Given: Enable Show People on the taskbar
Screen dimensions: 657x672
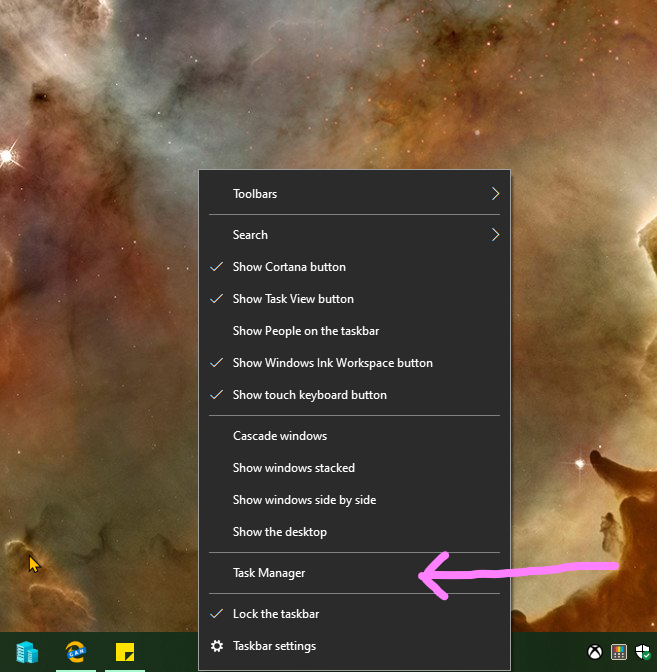Looking at the screenshot, I should (x=354, y=331).
